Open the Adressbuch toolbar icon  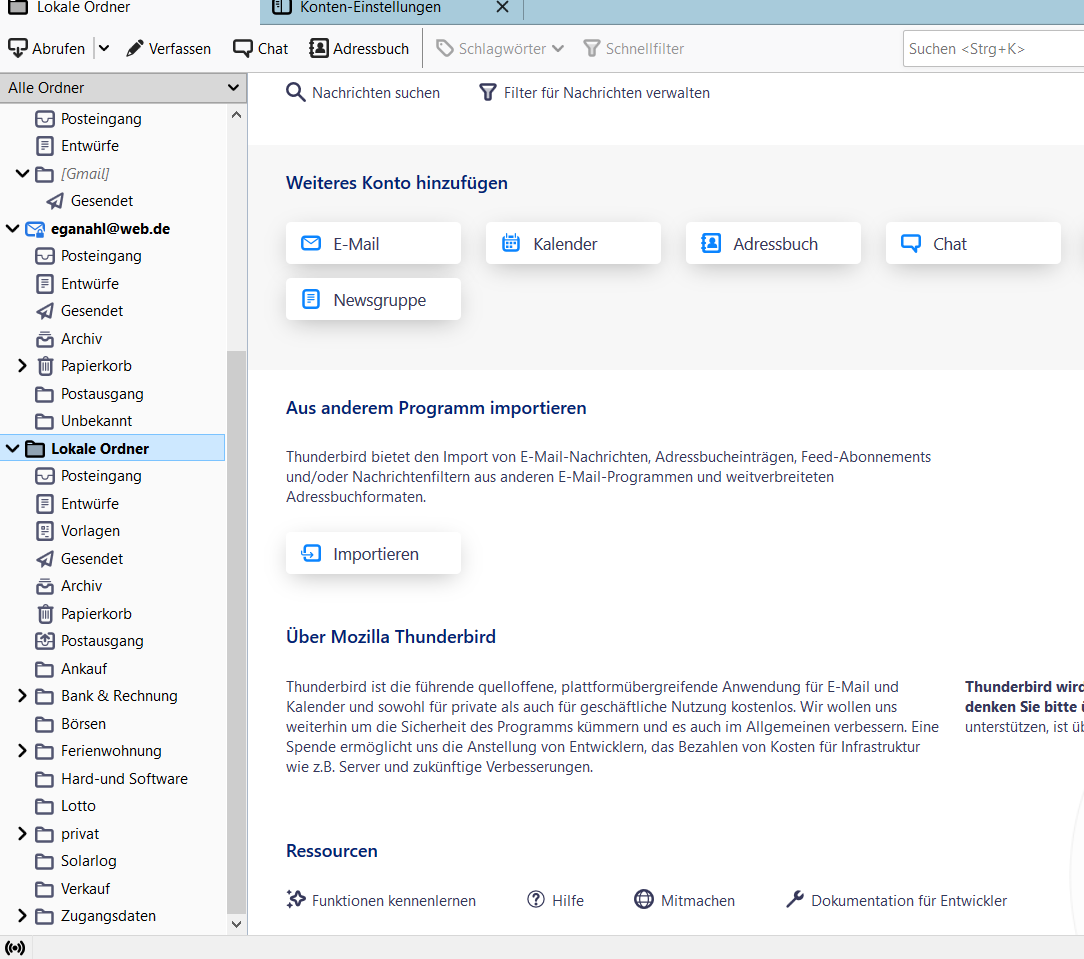coord(319,48)
